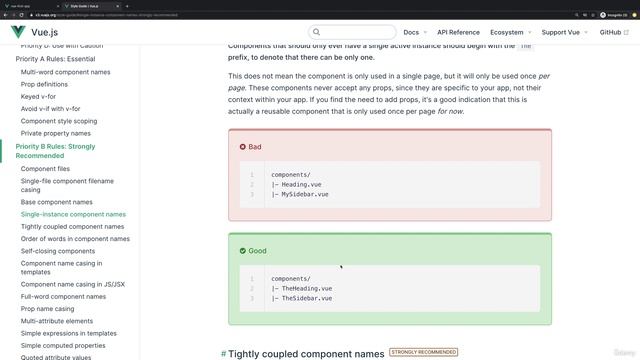The image size is (640, 360).
Task: Open Prop definitions sidebar link
Action: [44, 84]
